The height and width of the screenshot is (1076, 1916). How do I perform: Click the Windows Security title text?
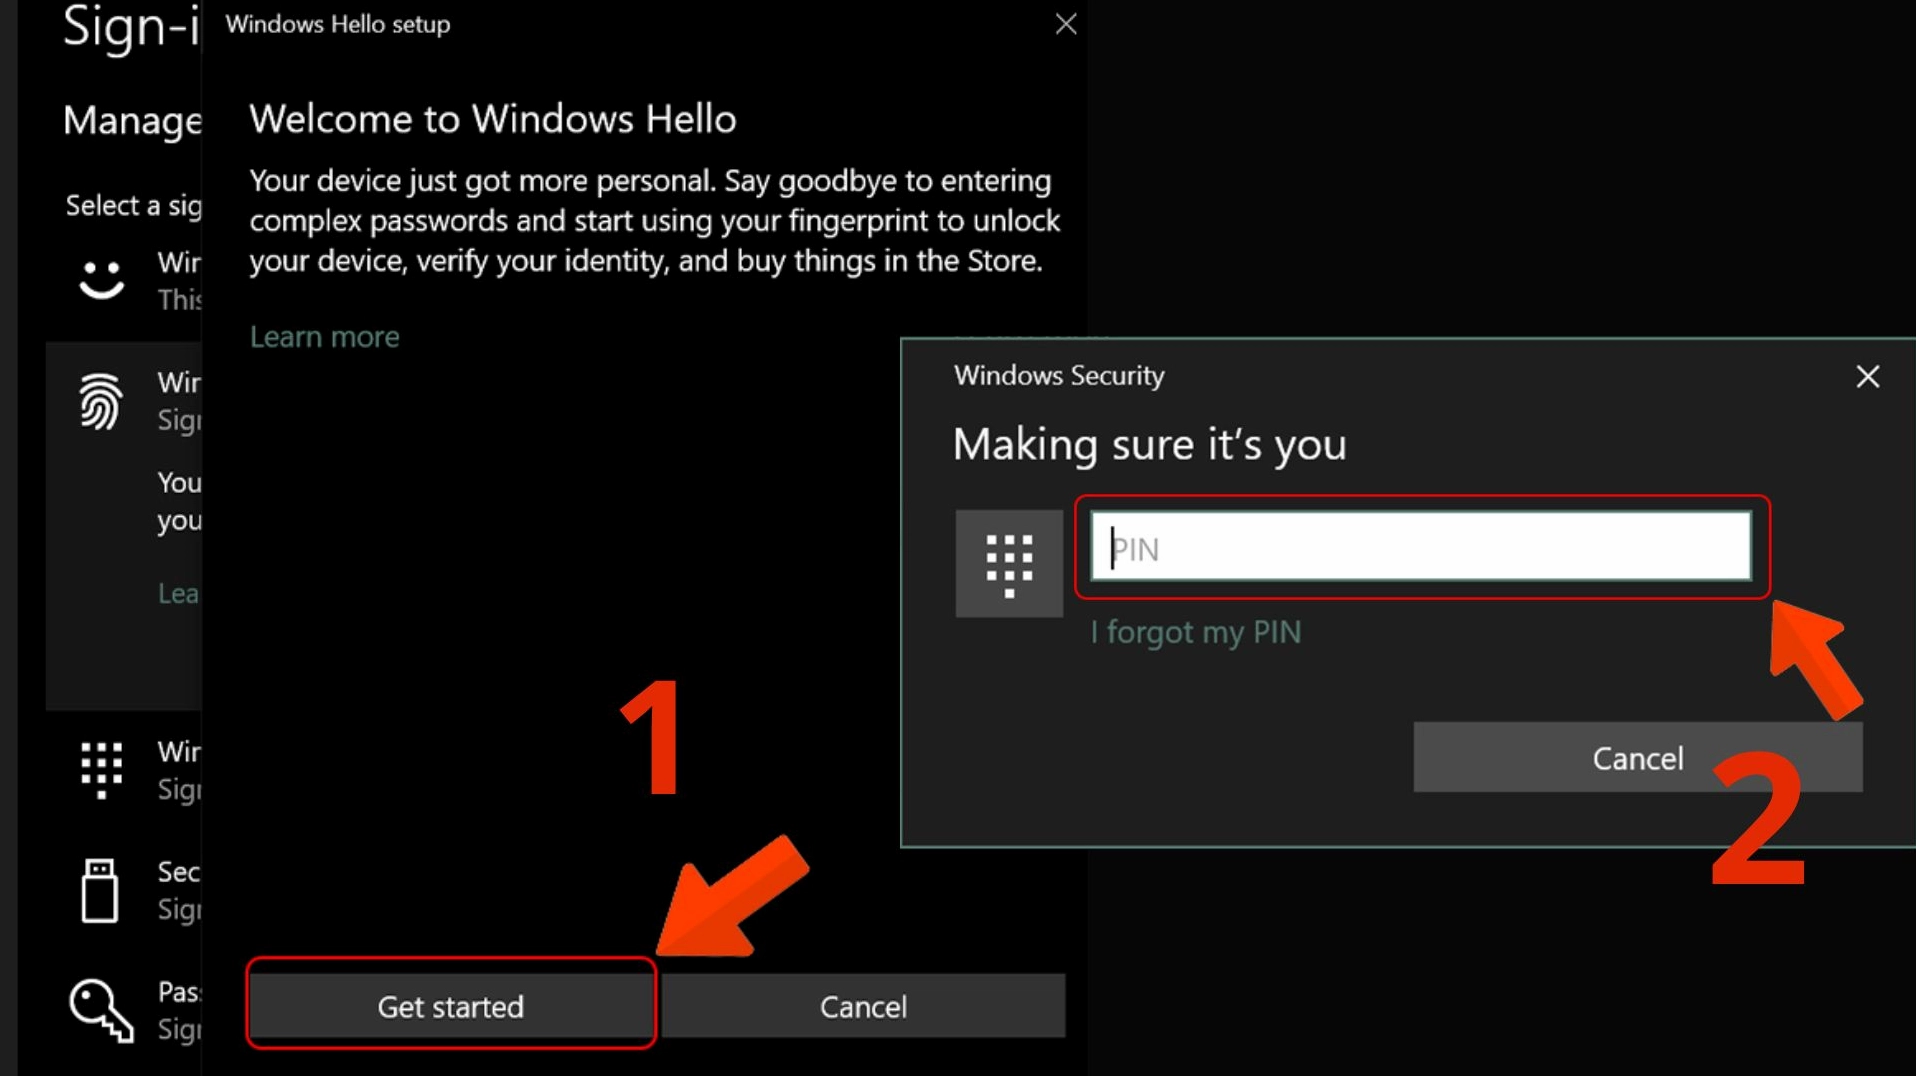[1059, 376]
